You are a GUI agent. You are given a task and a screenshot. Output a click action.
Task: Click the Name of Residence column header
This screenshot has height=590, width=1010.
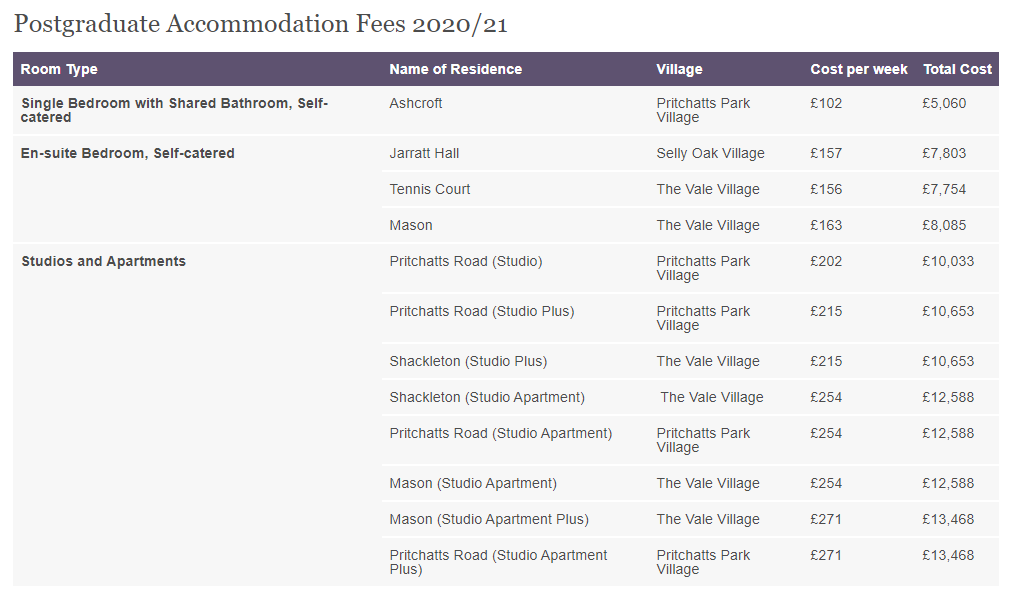point(455,70)
